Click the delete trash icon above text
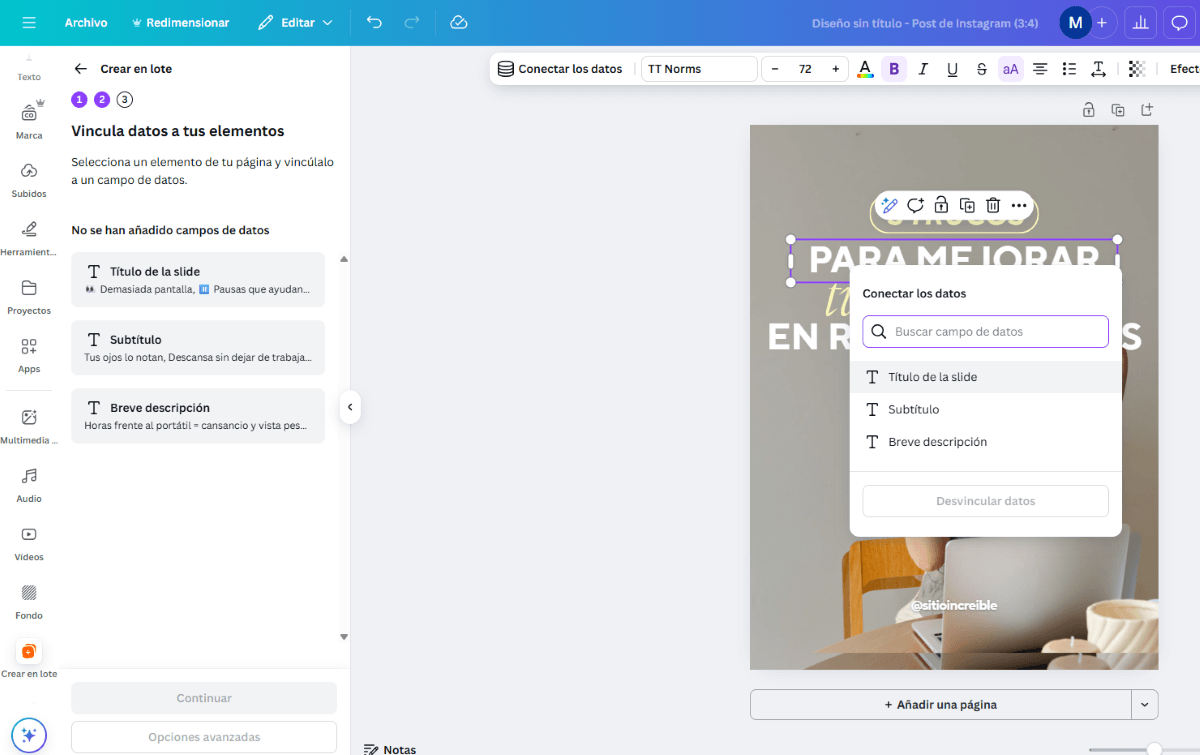The height and width of the screenshot is (755, 1200). (993, 205)
